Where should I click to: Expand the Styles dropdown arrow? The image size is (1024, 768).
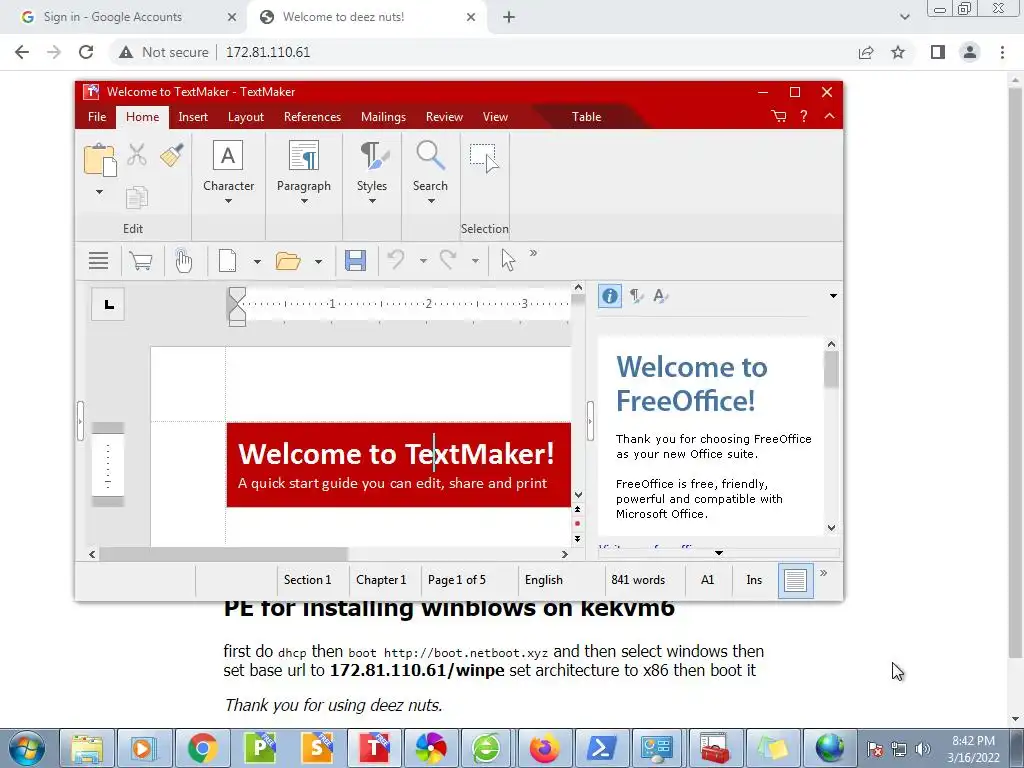coord(372,201)
